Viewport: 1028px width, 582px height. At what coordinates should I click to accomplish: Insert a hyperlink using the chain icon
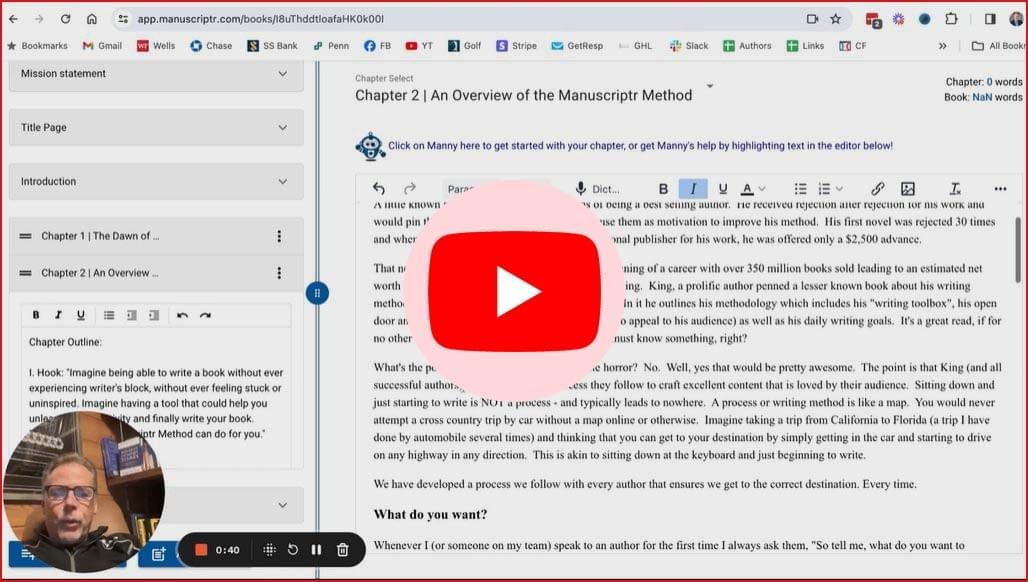pos(877,189)
